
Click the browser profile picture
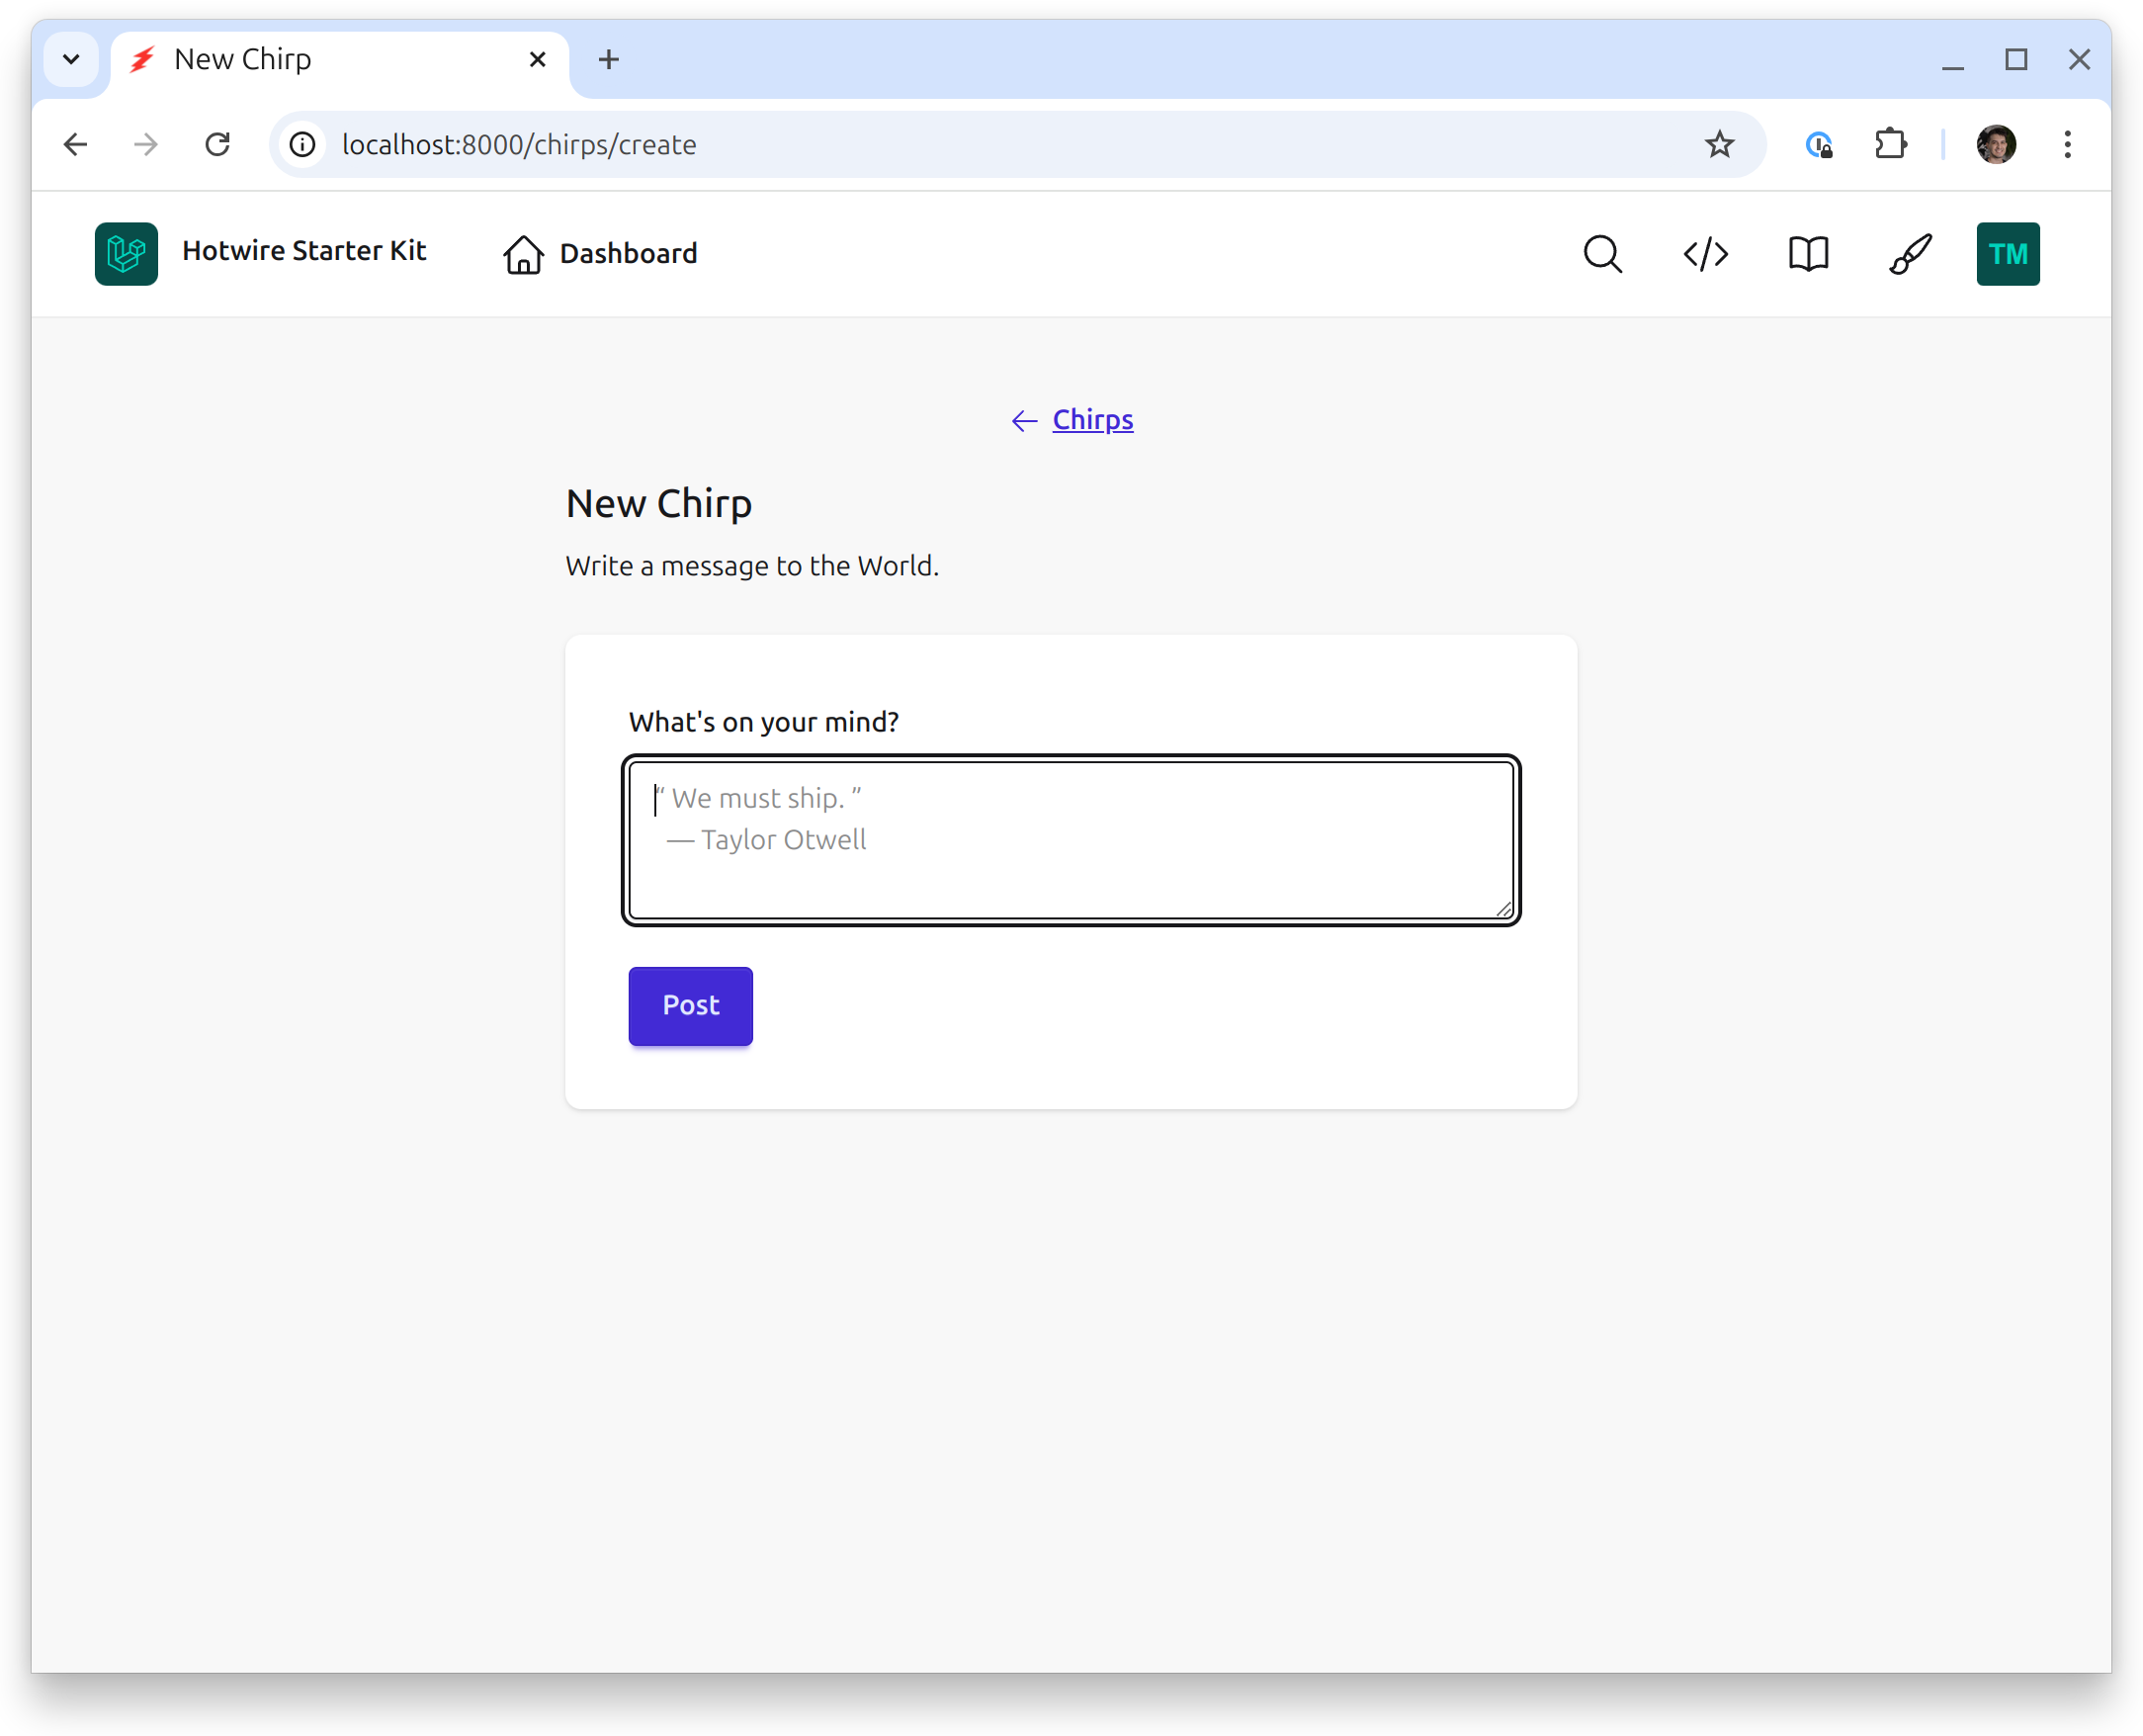[x=1996, y=144]
